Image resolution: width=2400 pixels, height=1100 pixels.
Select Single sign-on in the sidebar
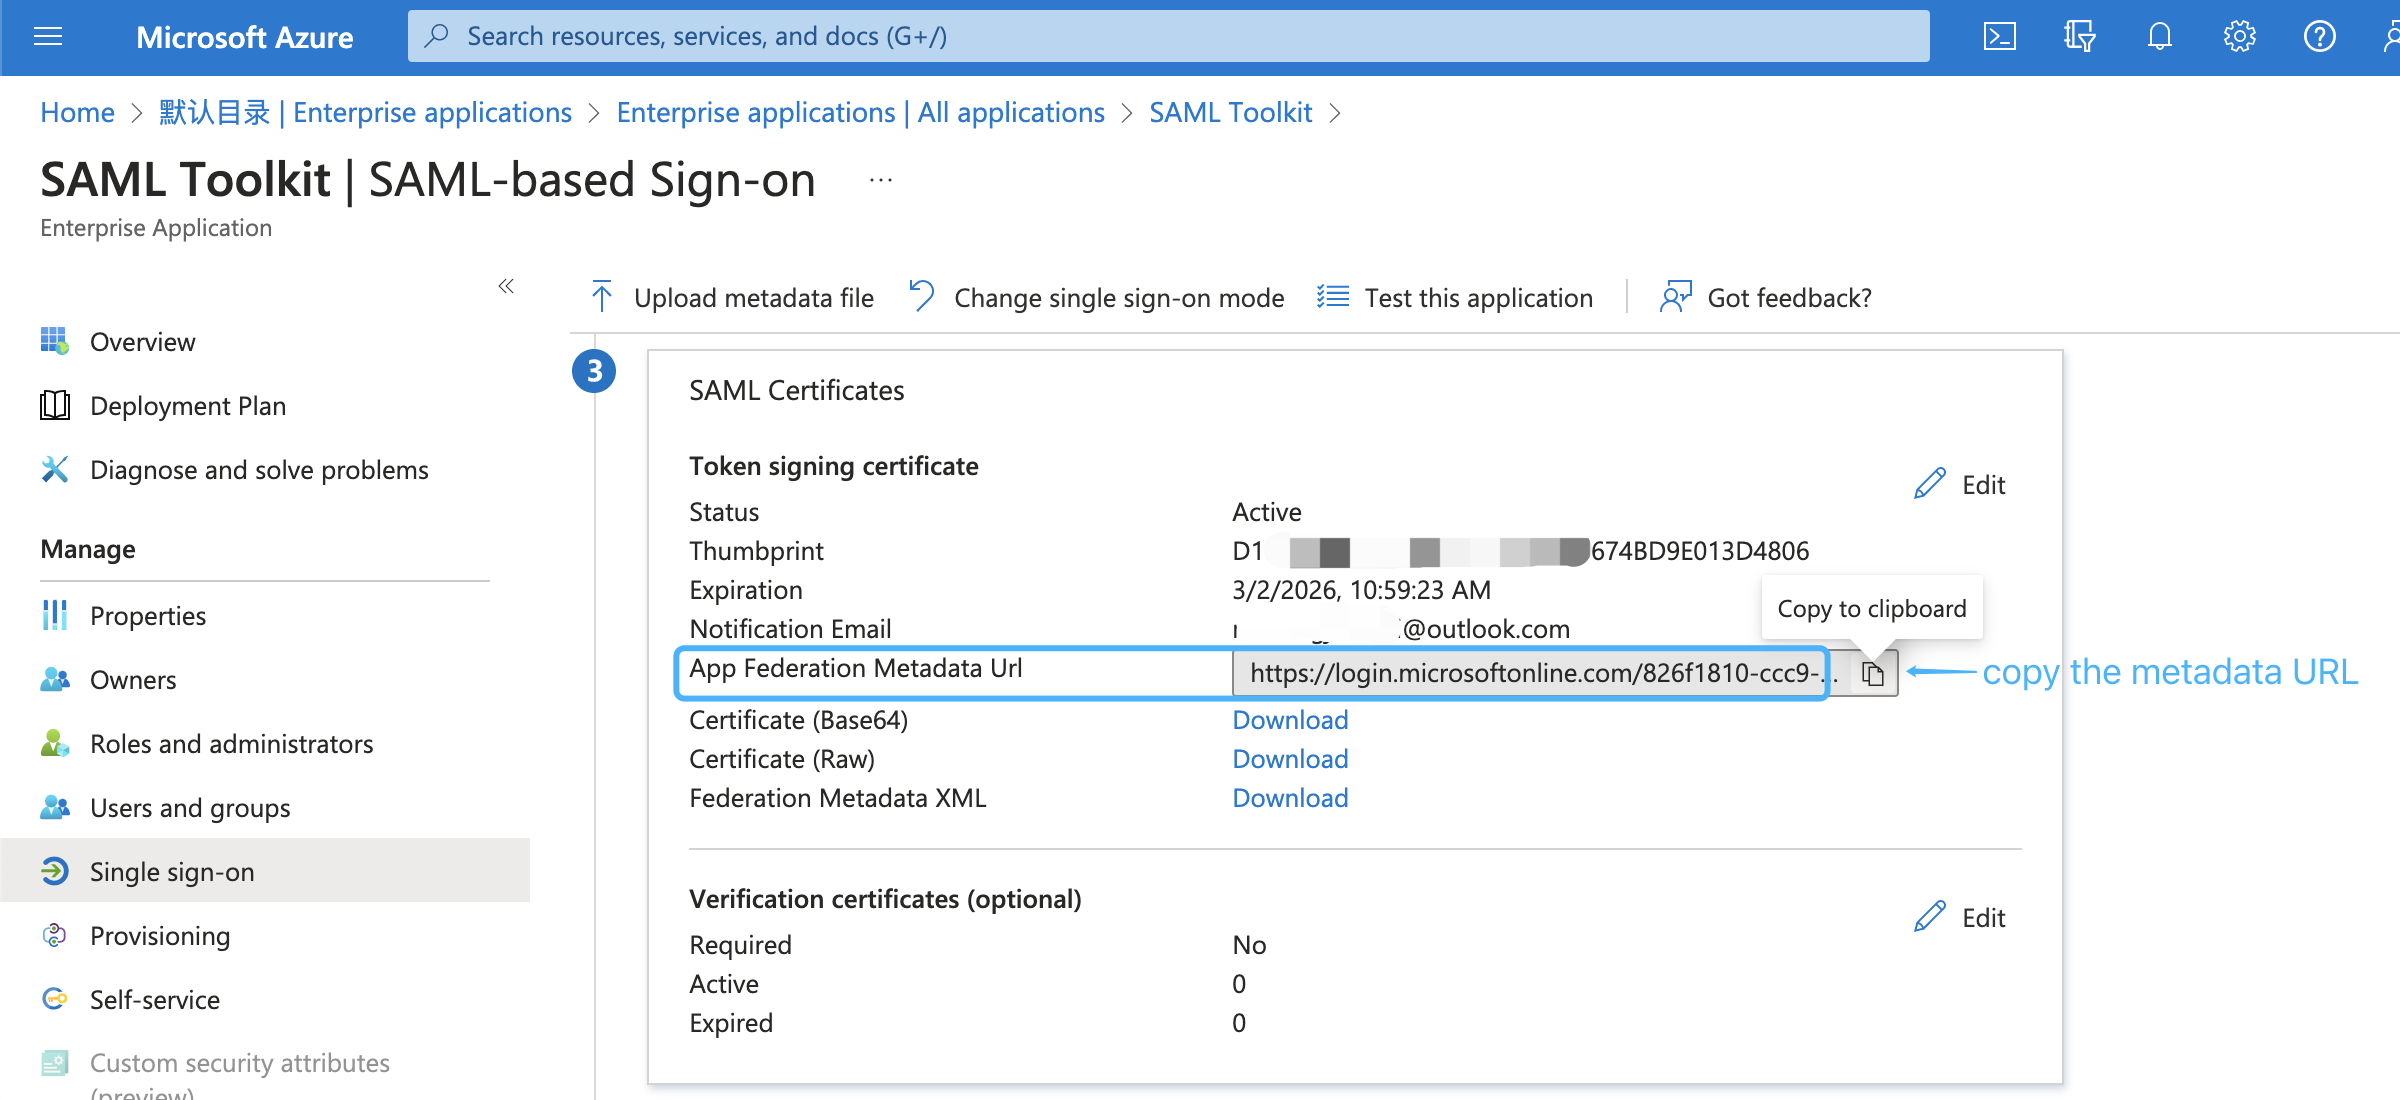pyautogui.click(x=171, y=870)
